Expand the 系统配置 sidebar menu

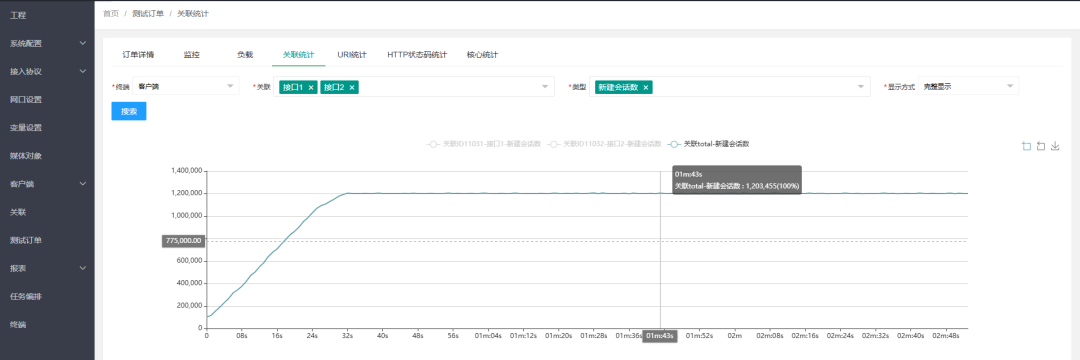coord(47,43)
